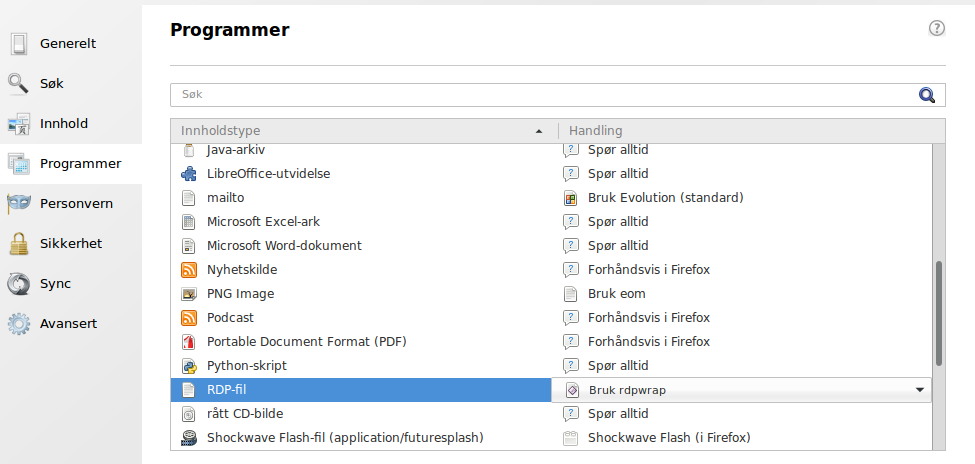Click the PDF document icon
The width and height of the screenshot is (975, 464).
click(x=188, y=341)
